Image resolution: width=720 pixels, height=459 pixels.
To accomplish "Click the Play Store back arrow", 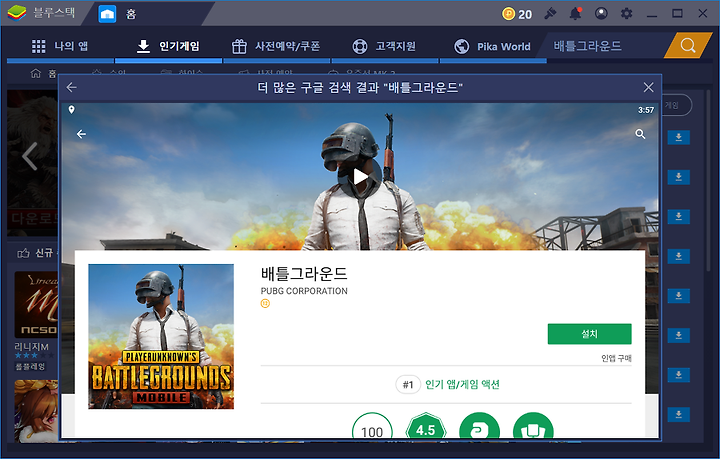I will pos(81,134).
